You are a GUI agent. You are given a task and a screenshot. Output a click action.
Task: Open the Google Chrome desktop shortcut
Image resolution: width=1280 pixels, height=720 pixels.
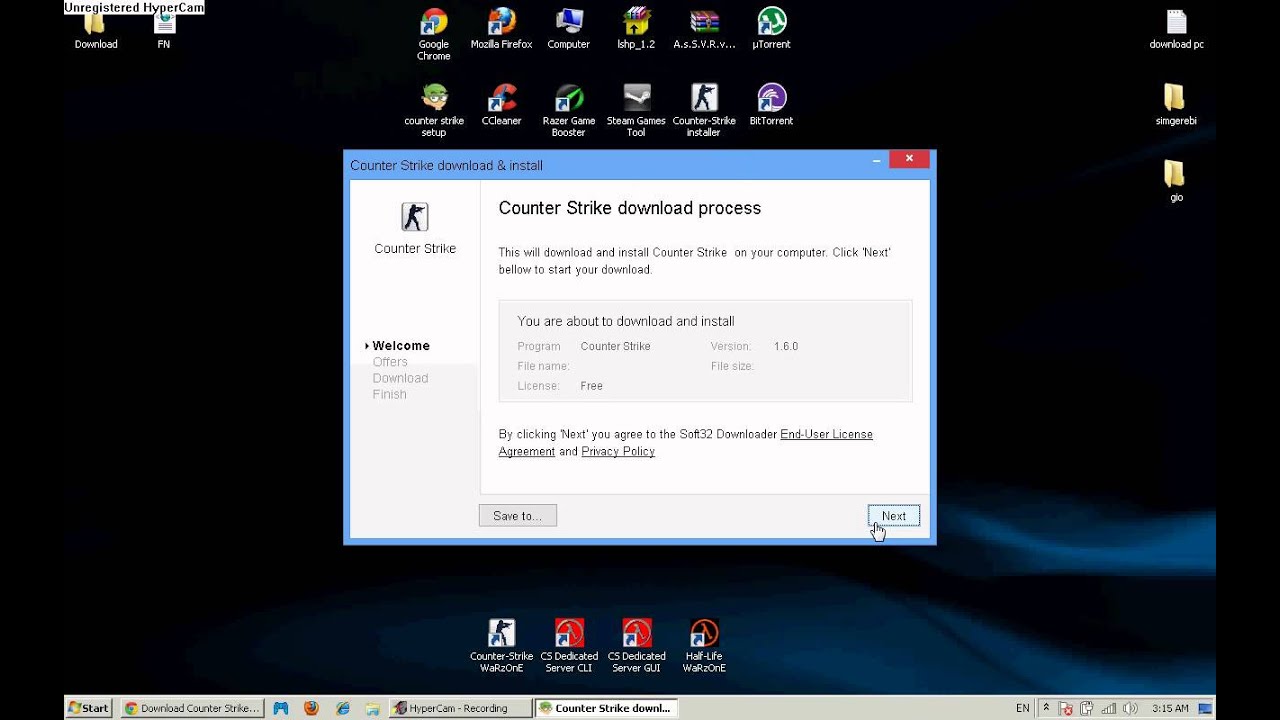point(434,34)
